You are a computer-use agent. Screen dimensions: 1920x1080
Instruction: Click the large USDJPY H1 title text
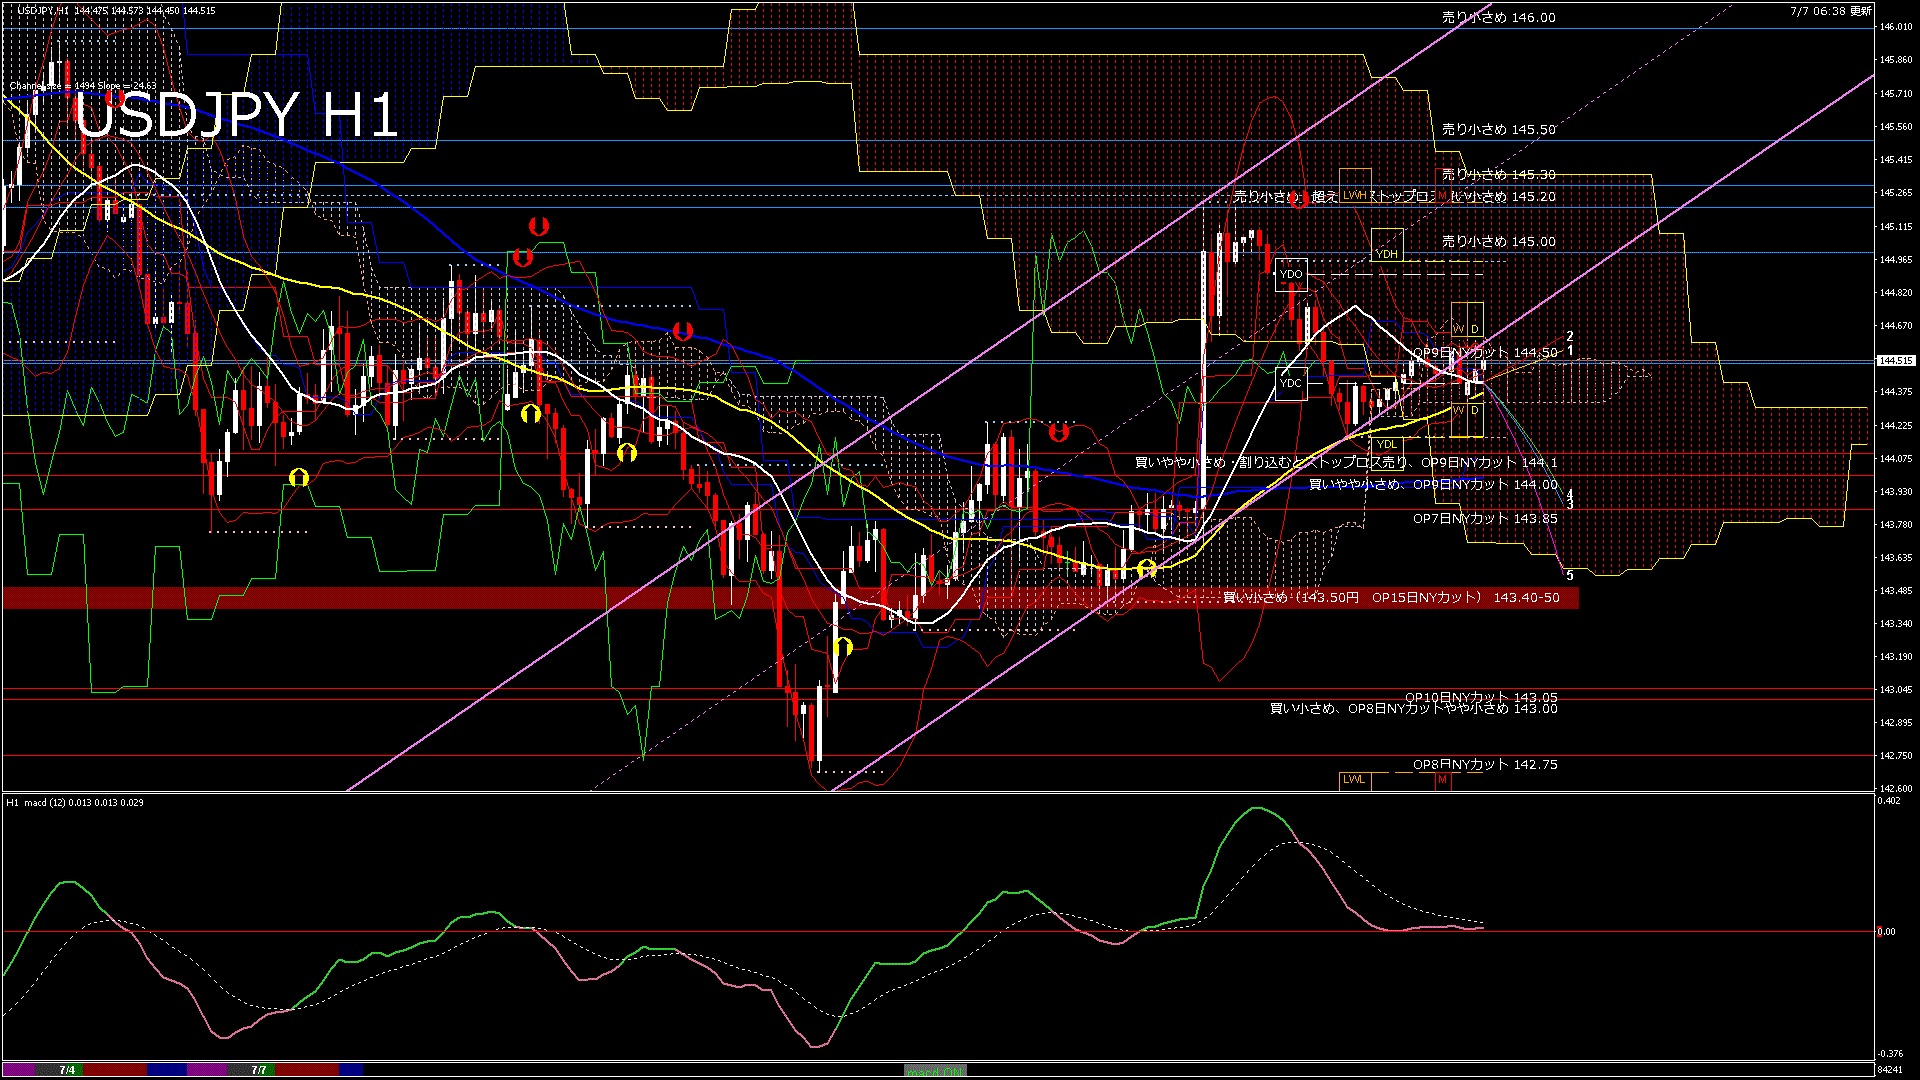(236, 115)
